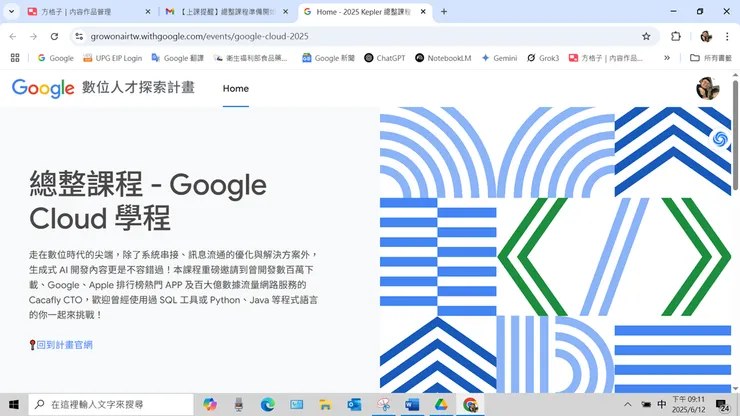Open the notification center icon

pos(722,405)
